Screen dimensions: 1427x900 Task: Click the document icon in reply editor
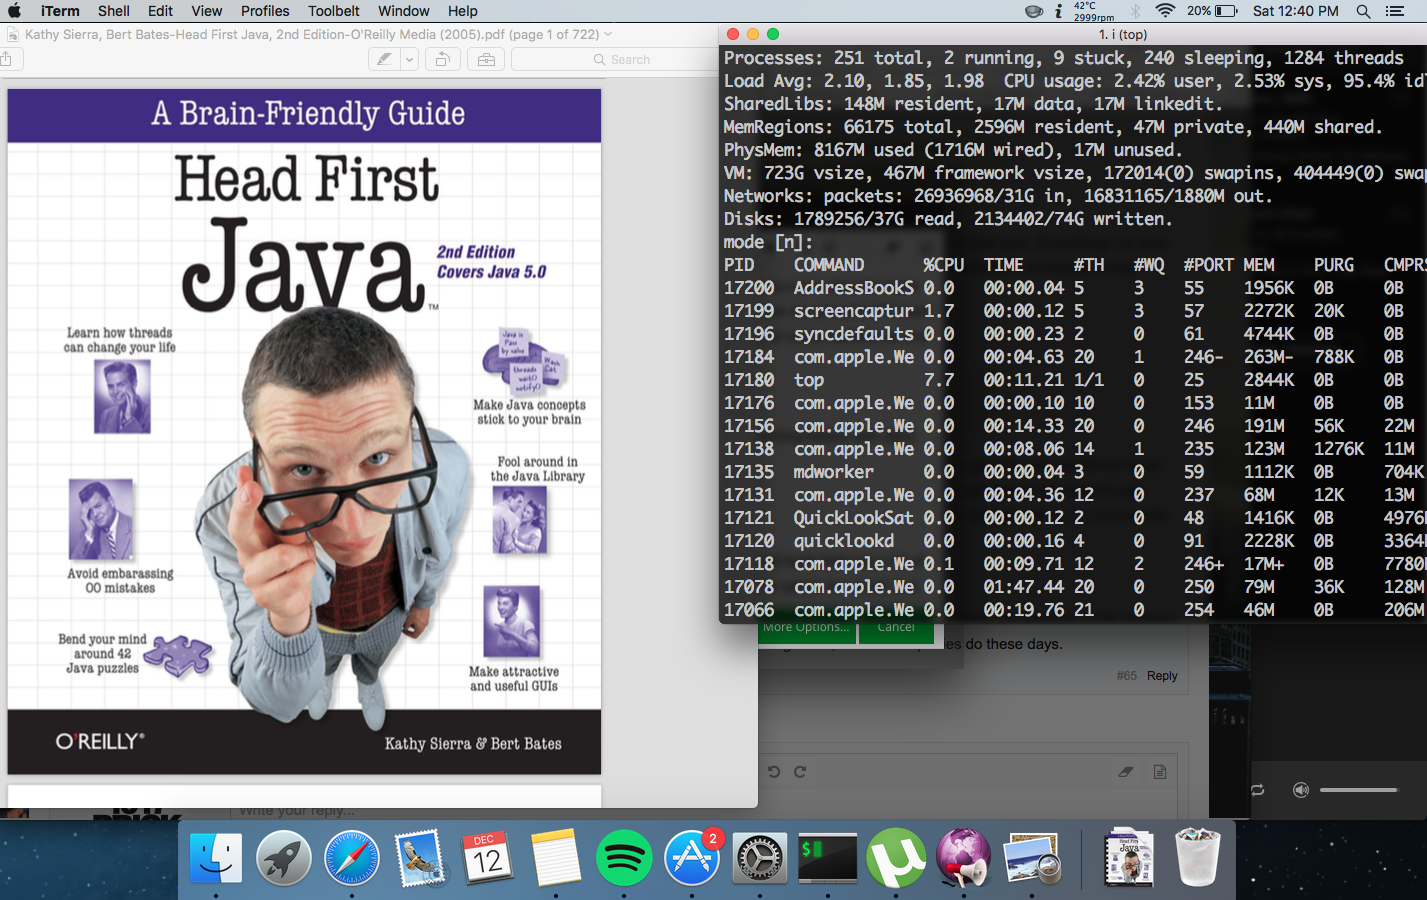tap(1160, 771)
